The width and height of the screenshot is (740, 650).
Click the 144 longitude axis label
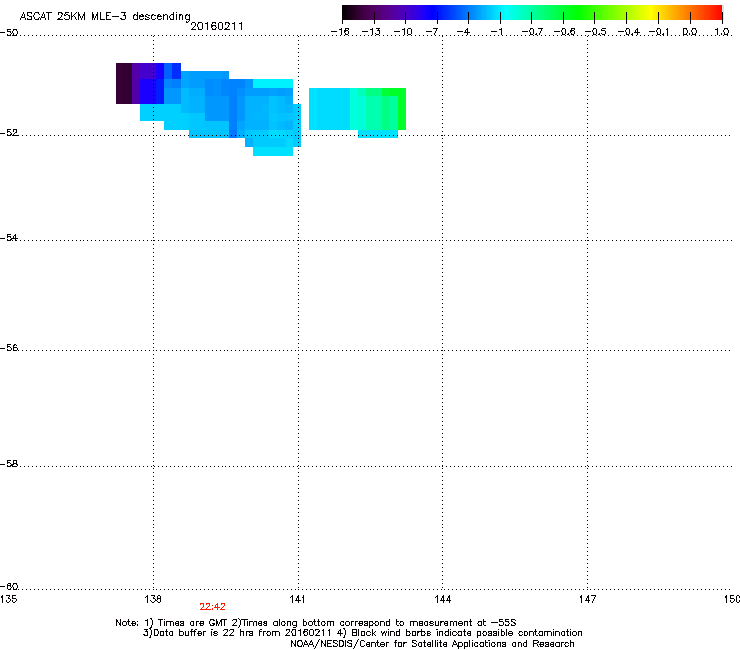coord(442,599)
